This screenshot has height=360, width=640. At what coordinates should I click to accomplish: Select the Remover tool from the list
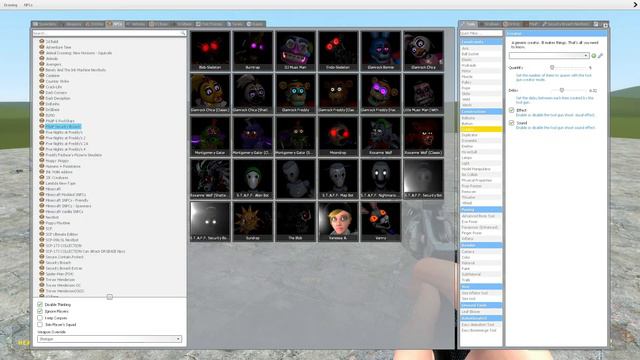pos(481,191)
